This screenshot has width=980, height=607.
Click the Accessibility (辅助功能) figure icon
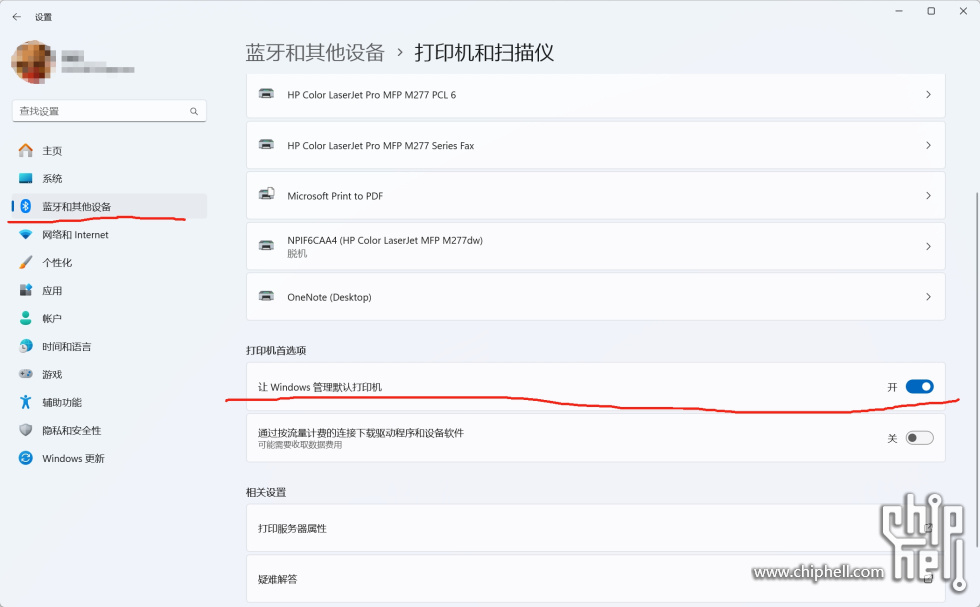[x=26, y=402]
